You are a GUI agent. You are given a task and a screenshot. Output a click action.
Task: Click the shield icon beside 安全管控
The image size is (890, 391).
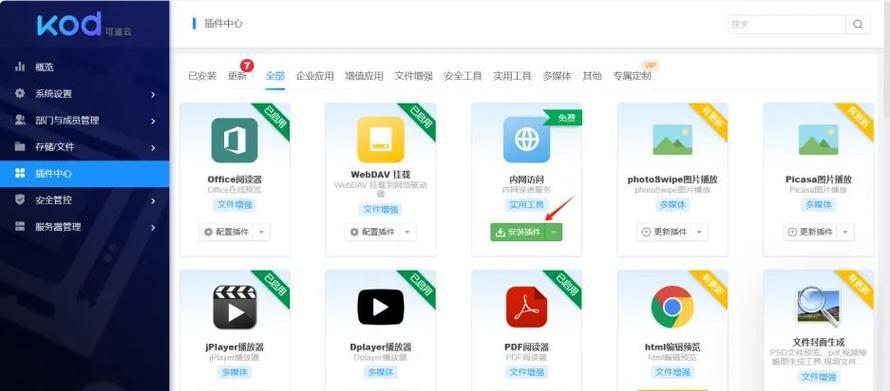pos(20,200)
